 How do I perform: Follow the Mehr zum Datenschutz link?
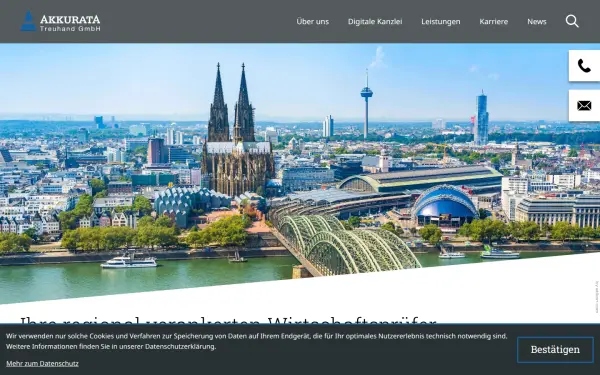tap(42, 364)
